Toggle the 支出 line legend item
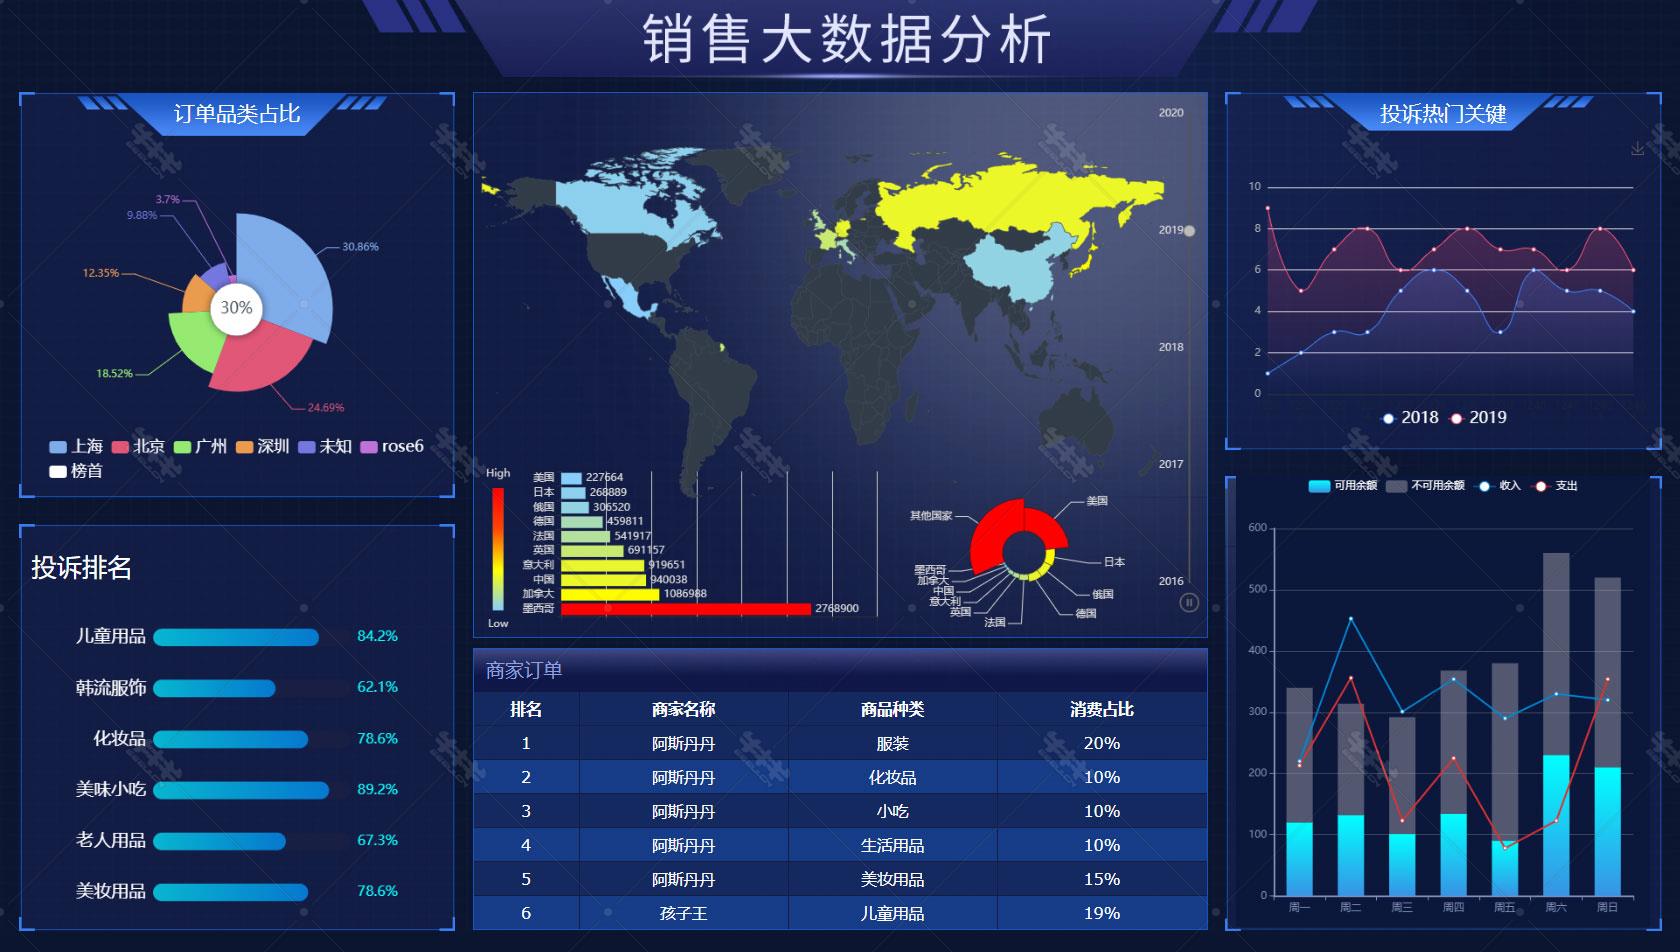This screenshot has width=1680, height=952. pyautogui.click(x=1555, y=486)
